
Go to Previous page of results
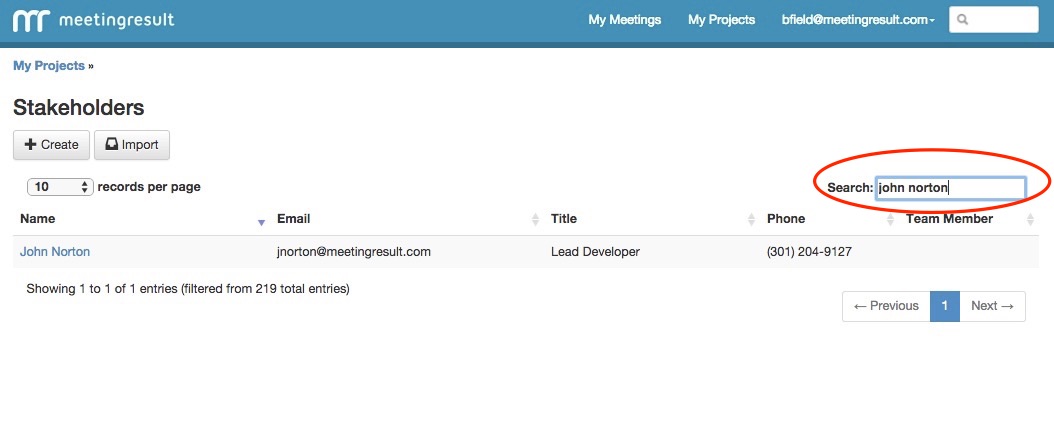885,306
